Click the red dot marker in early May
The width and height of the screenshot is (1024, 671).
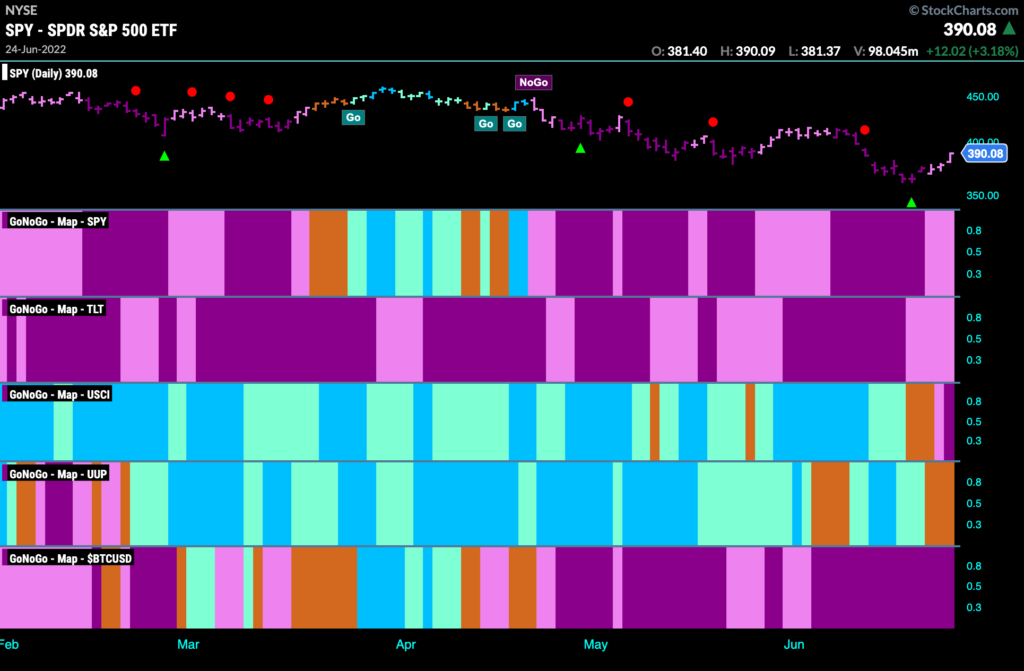628,102
